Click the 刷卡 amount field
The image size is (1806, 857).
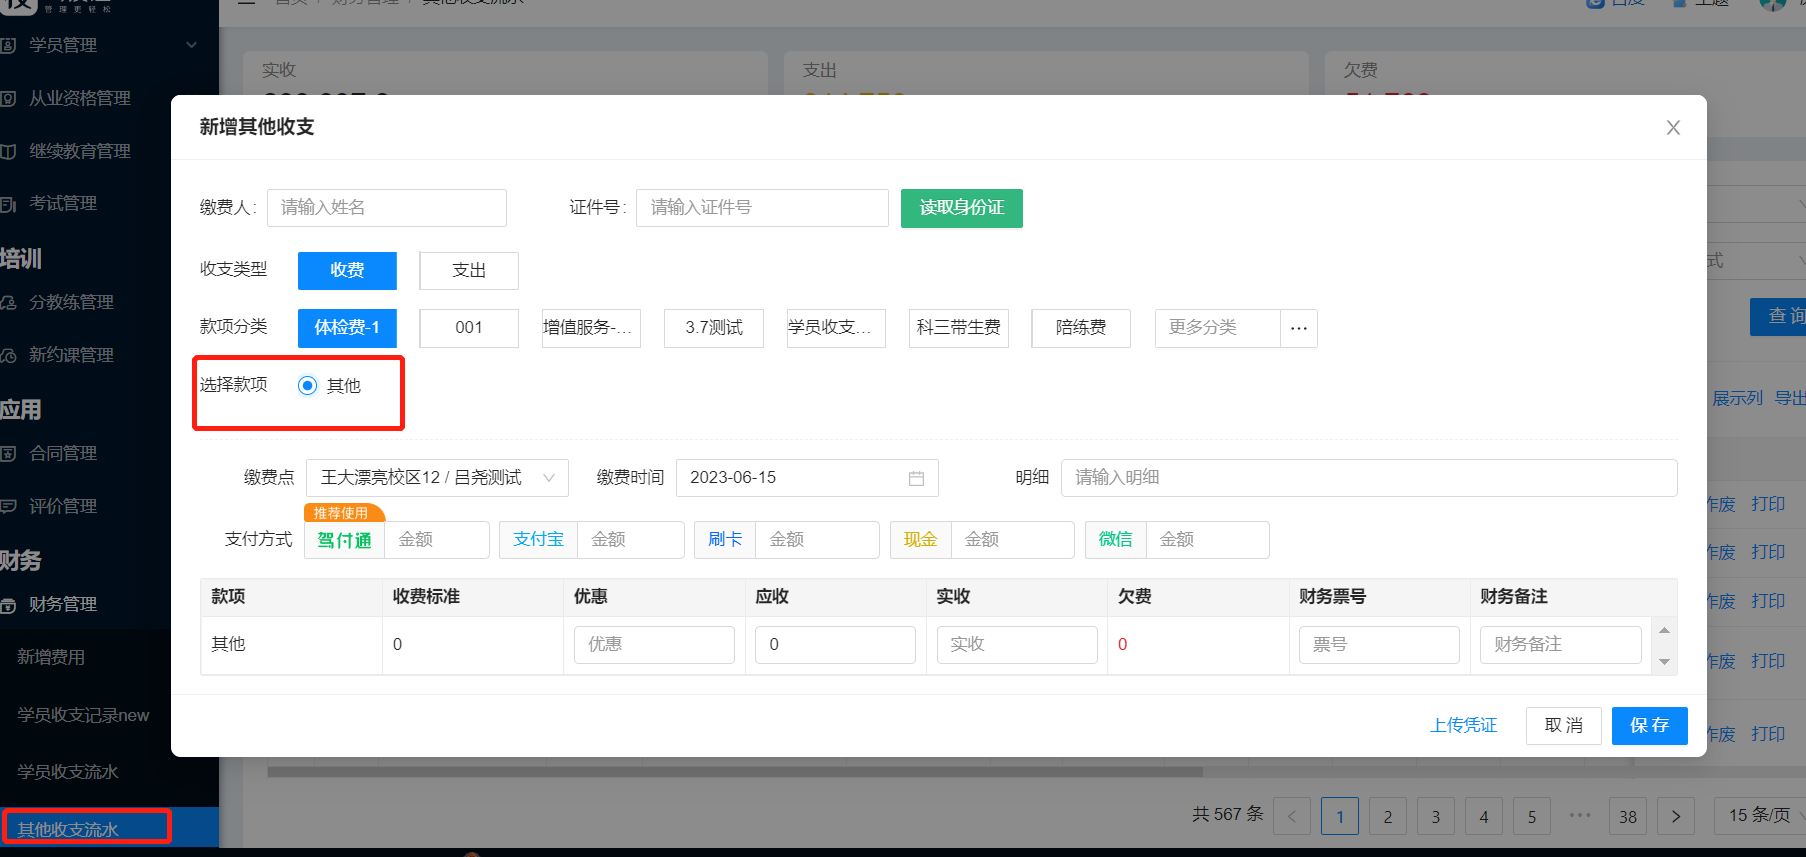pyautogui.click(x=817, y=540)
